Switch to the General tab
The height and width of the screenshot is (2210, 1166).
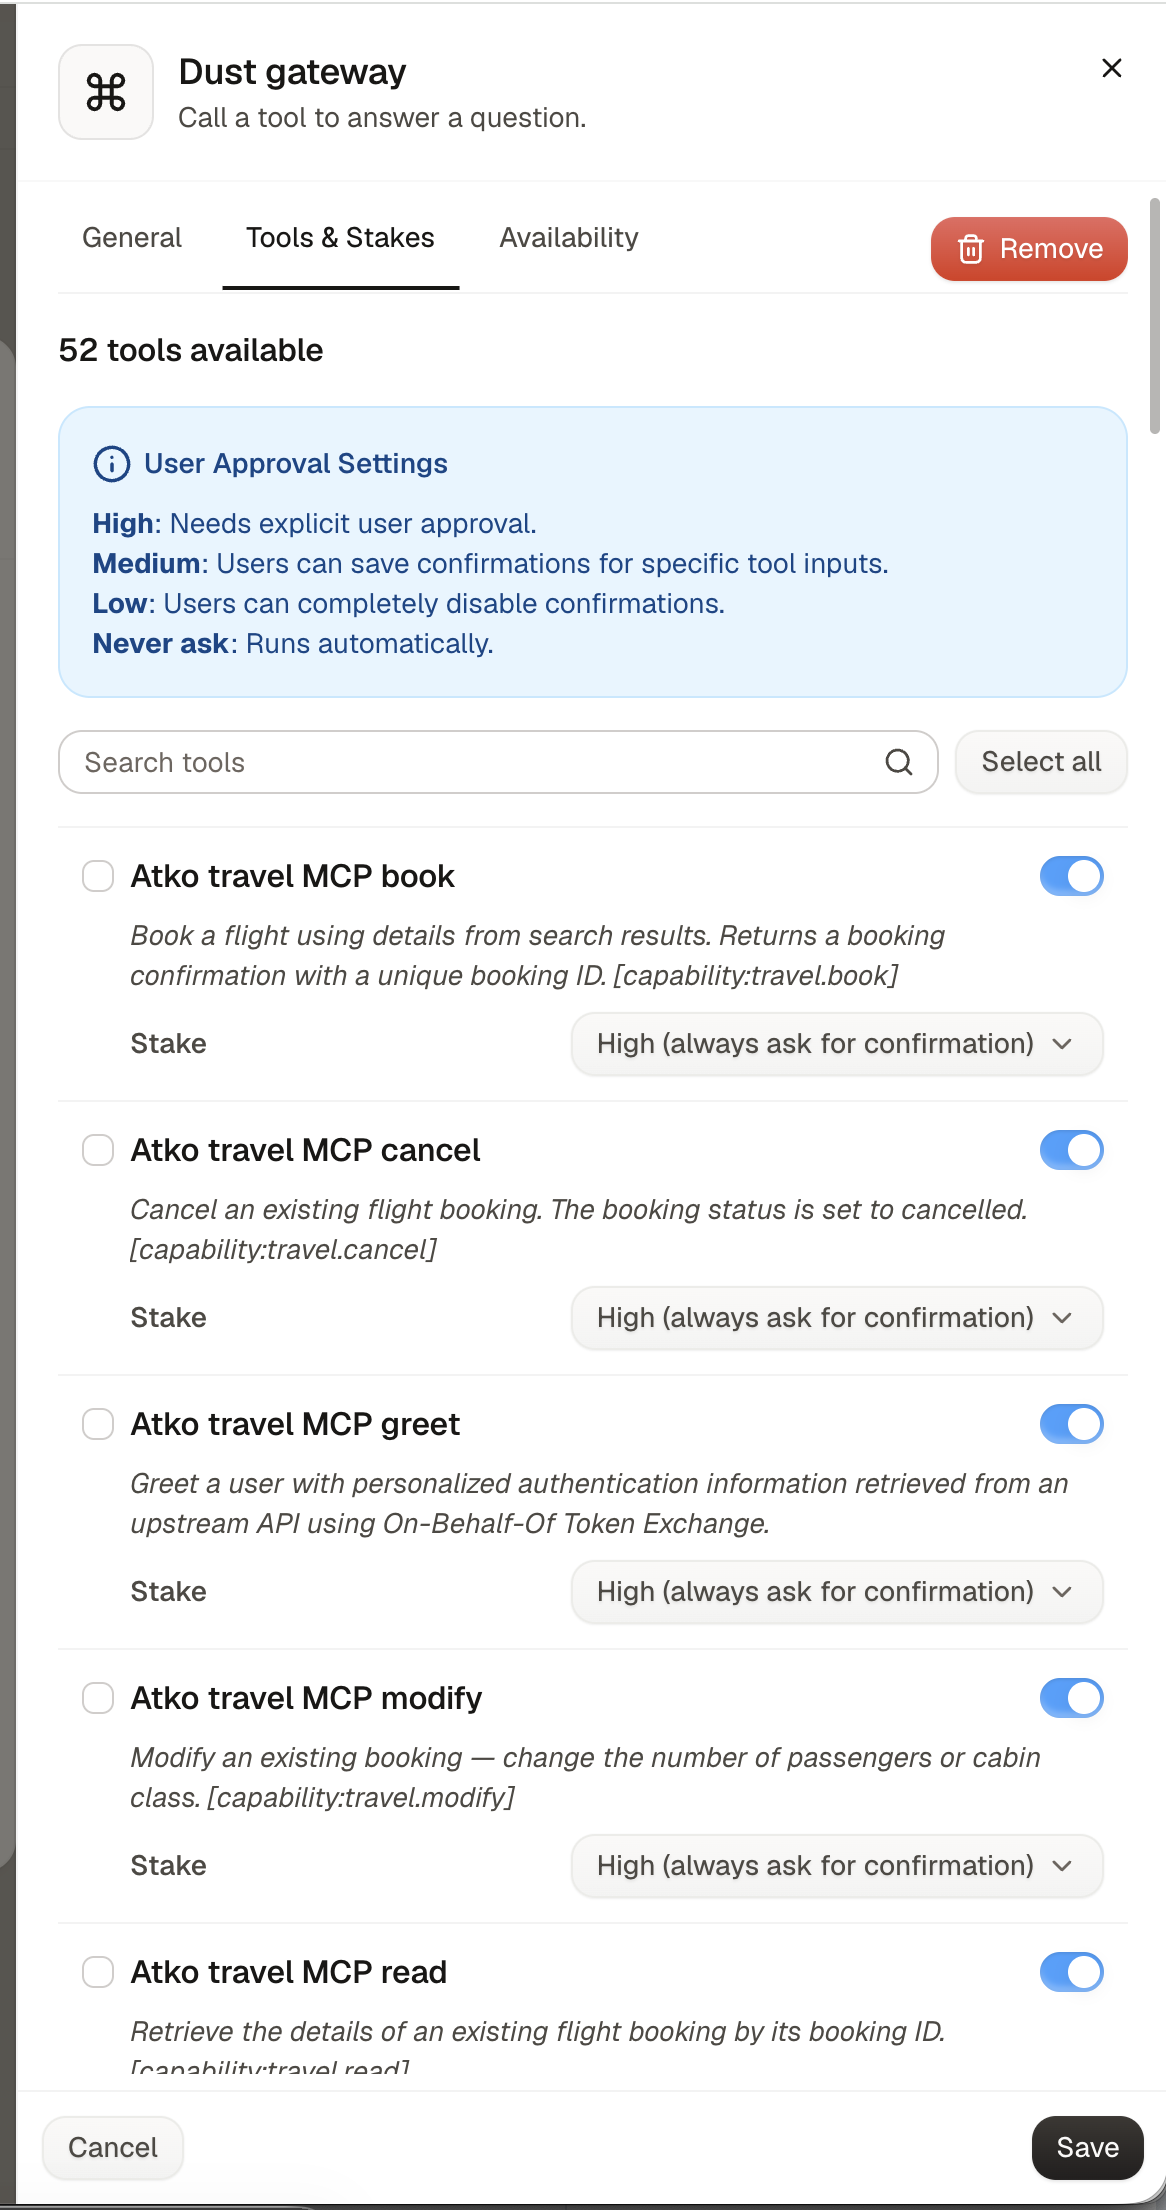(132, 238)
